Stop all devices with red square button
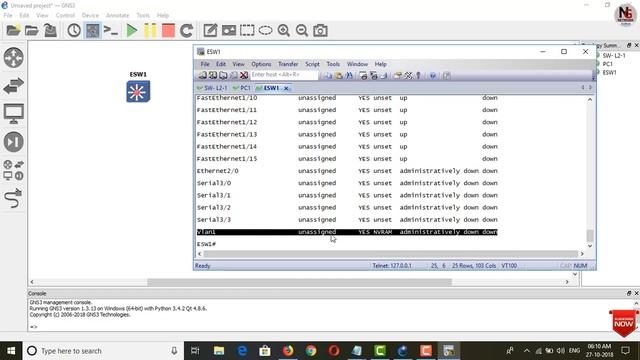The image size is (640, 360). (x=168, y=31)
